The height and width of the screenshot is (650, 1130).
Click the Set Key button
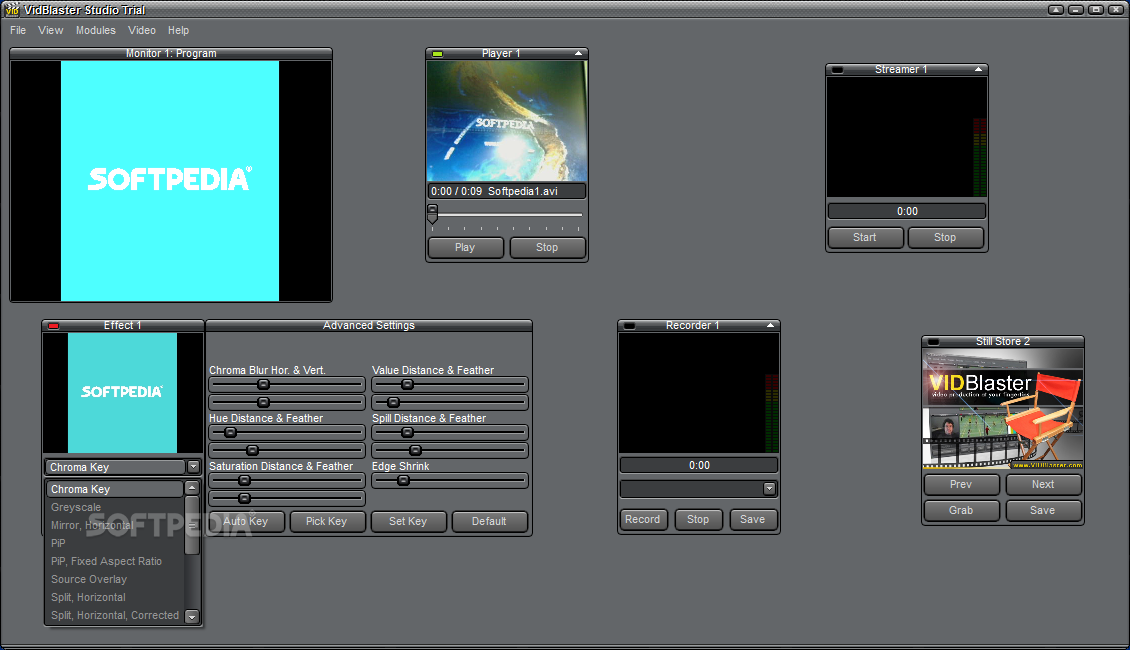pyautogui.click(x=408, y=521)
